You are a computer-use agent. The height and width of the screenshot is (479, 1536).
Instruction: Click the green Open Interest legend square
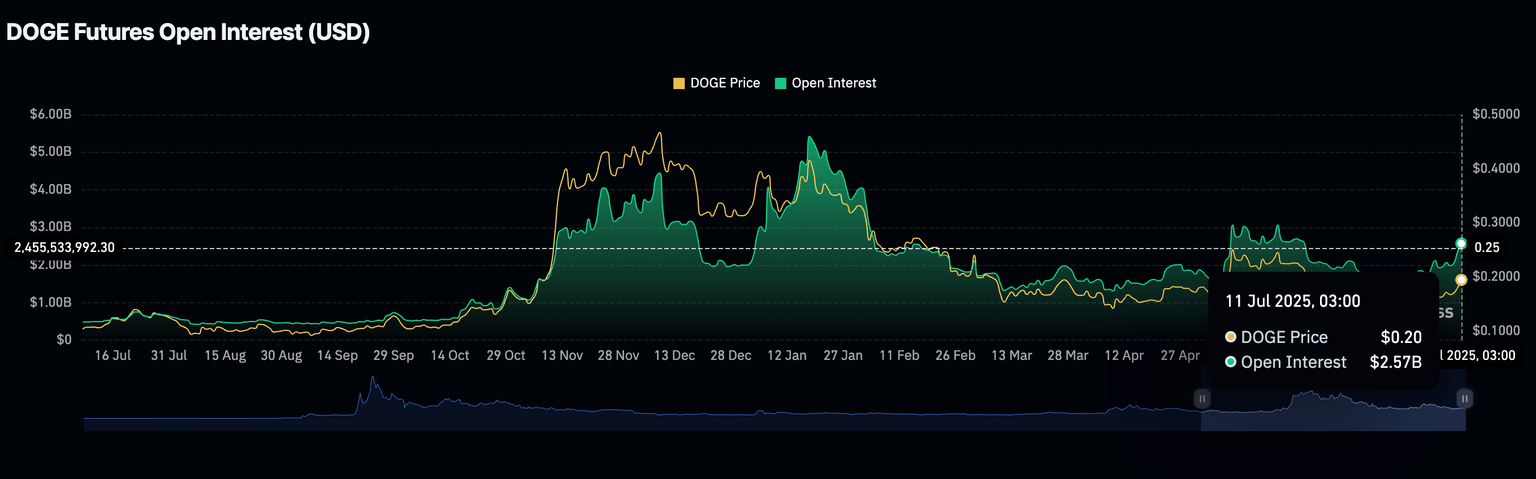781,84
